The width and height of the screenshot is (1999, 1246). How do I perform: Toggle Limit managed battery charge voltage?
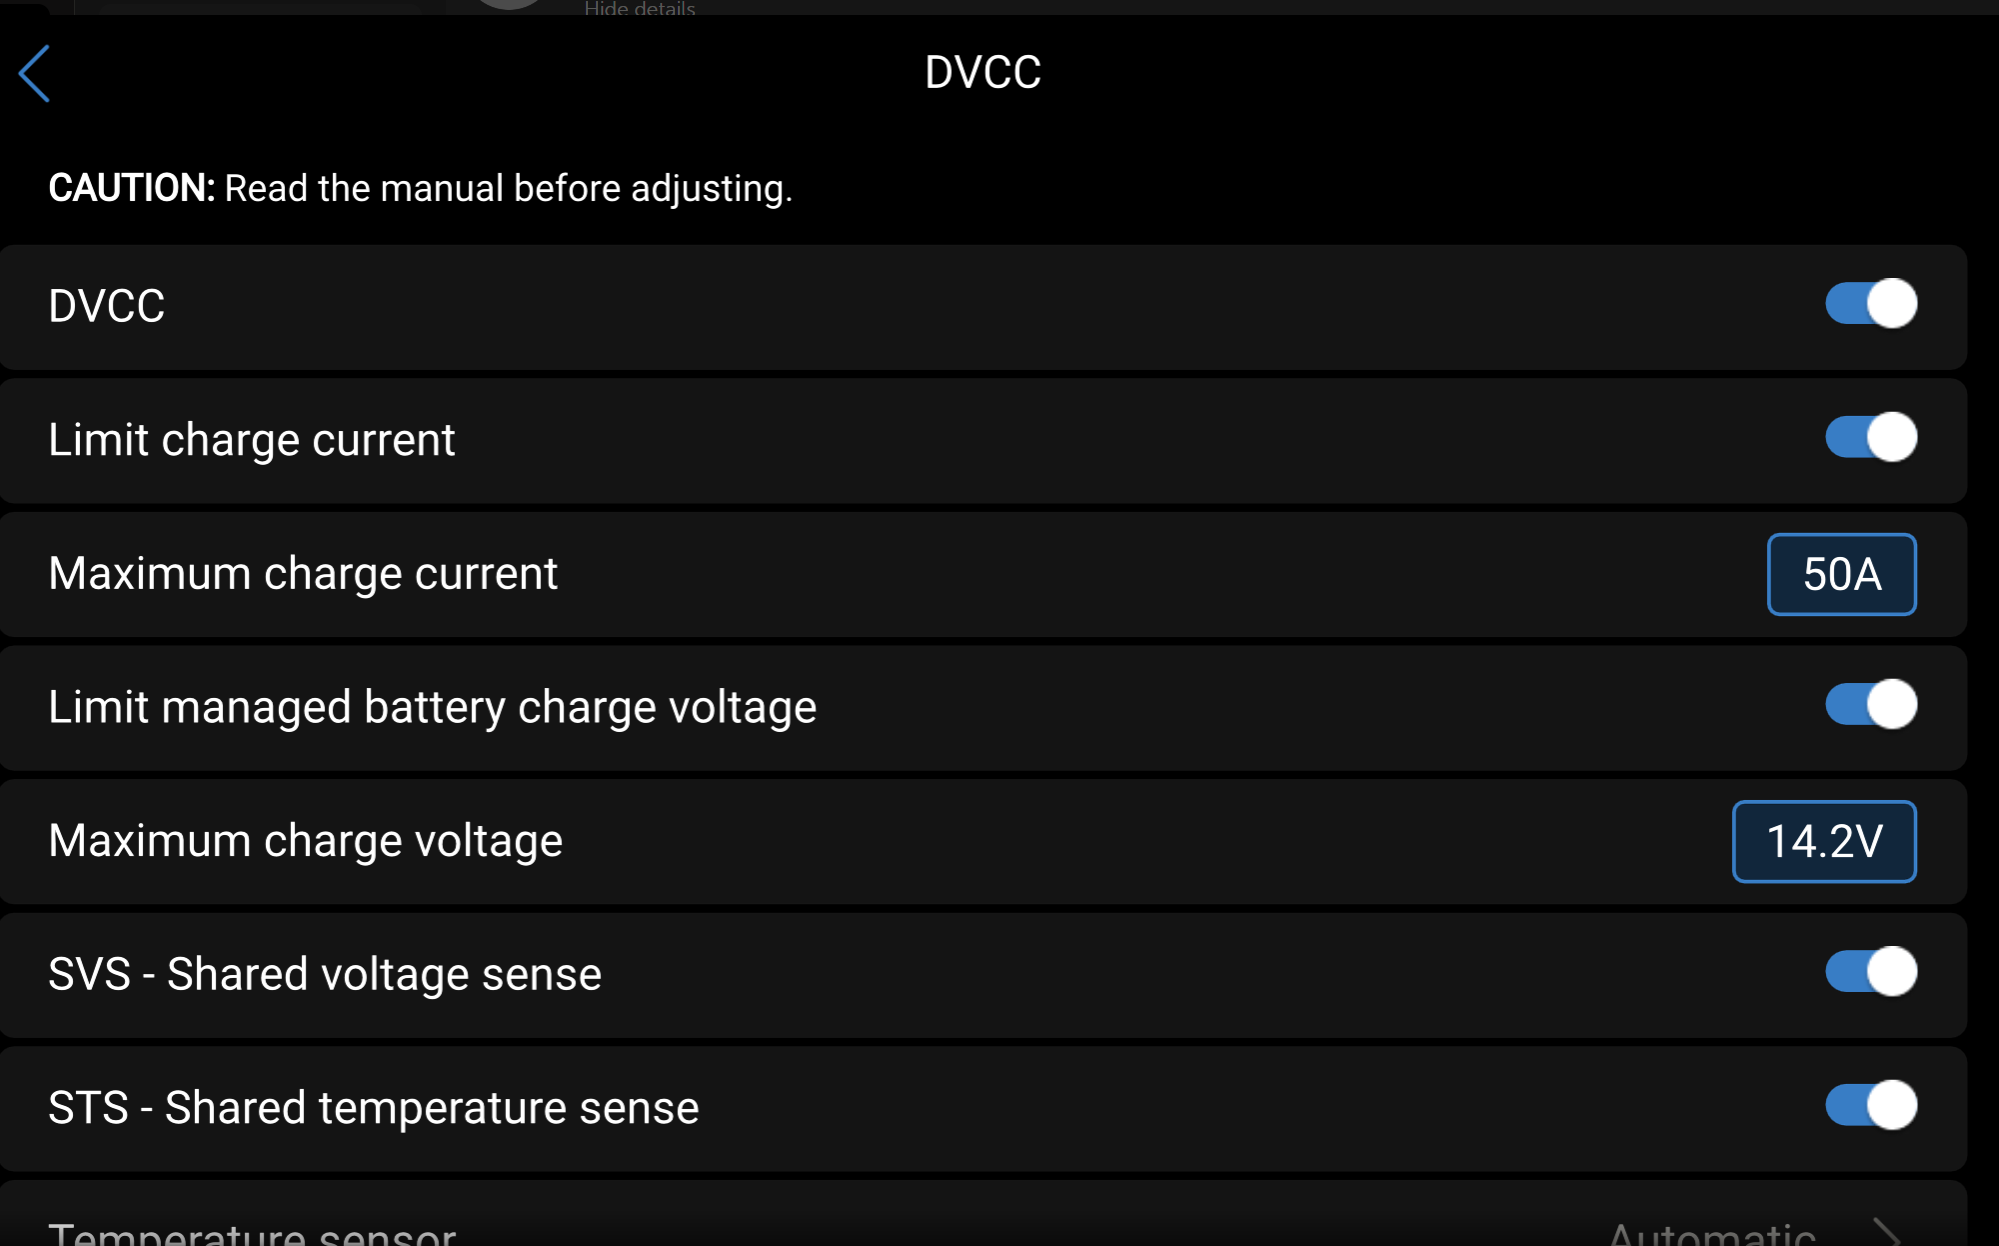point(1870,705)
